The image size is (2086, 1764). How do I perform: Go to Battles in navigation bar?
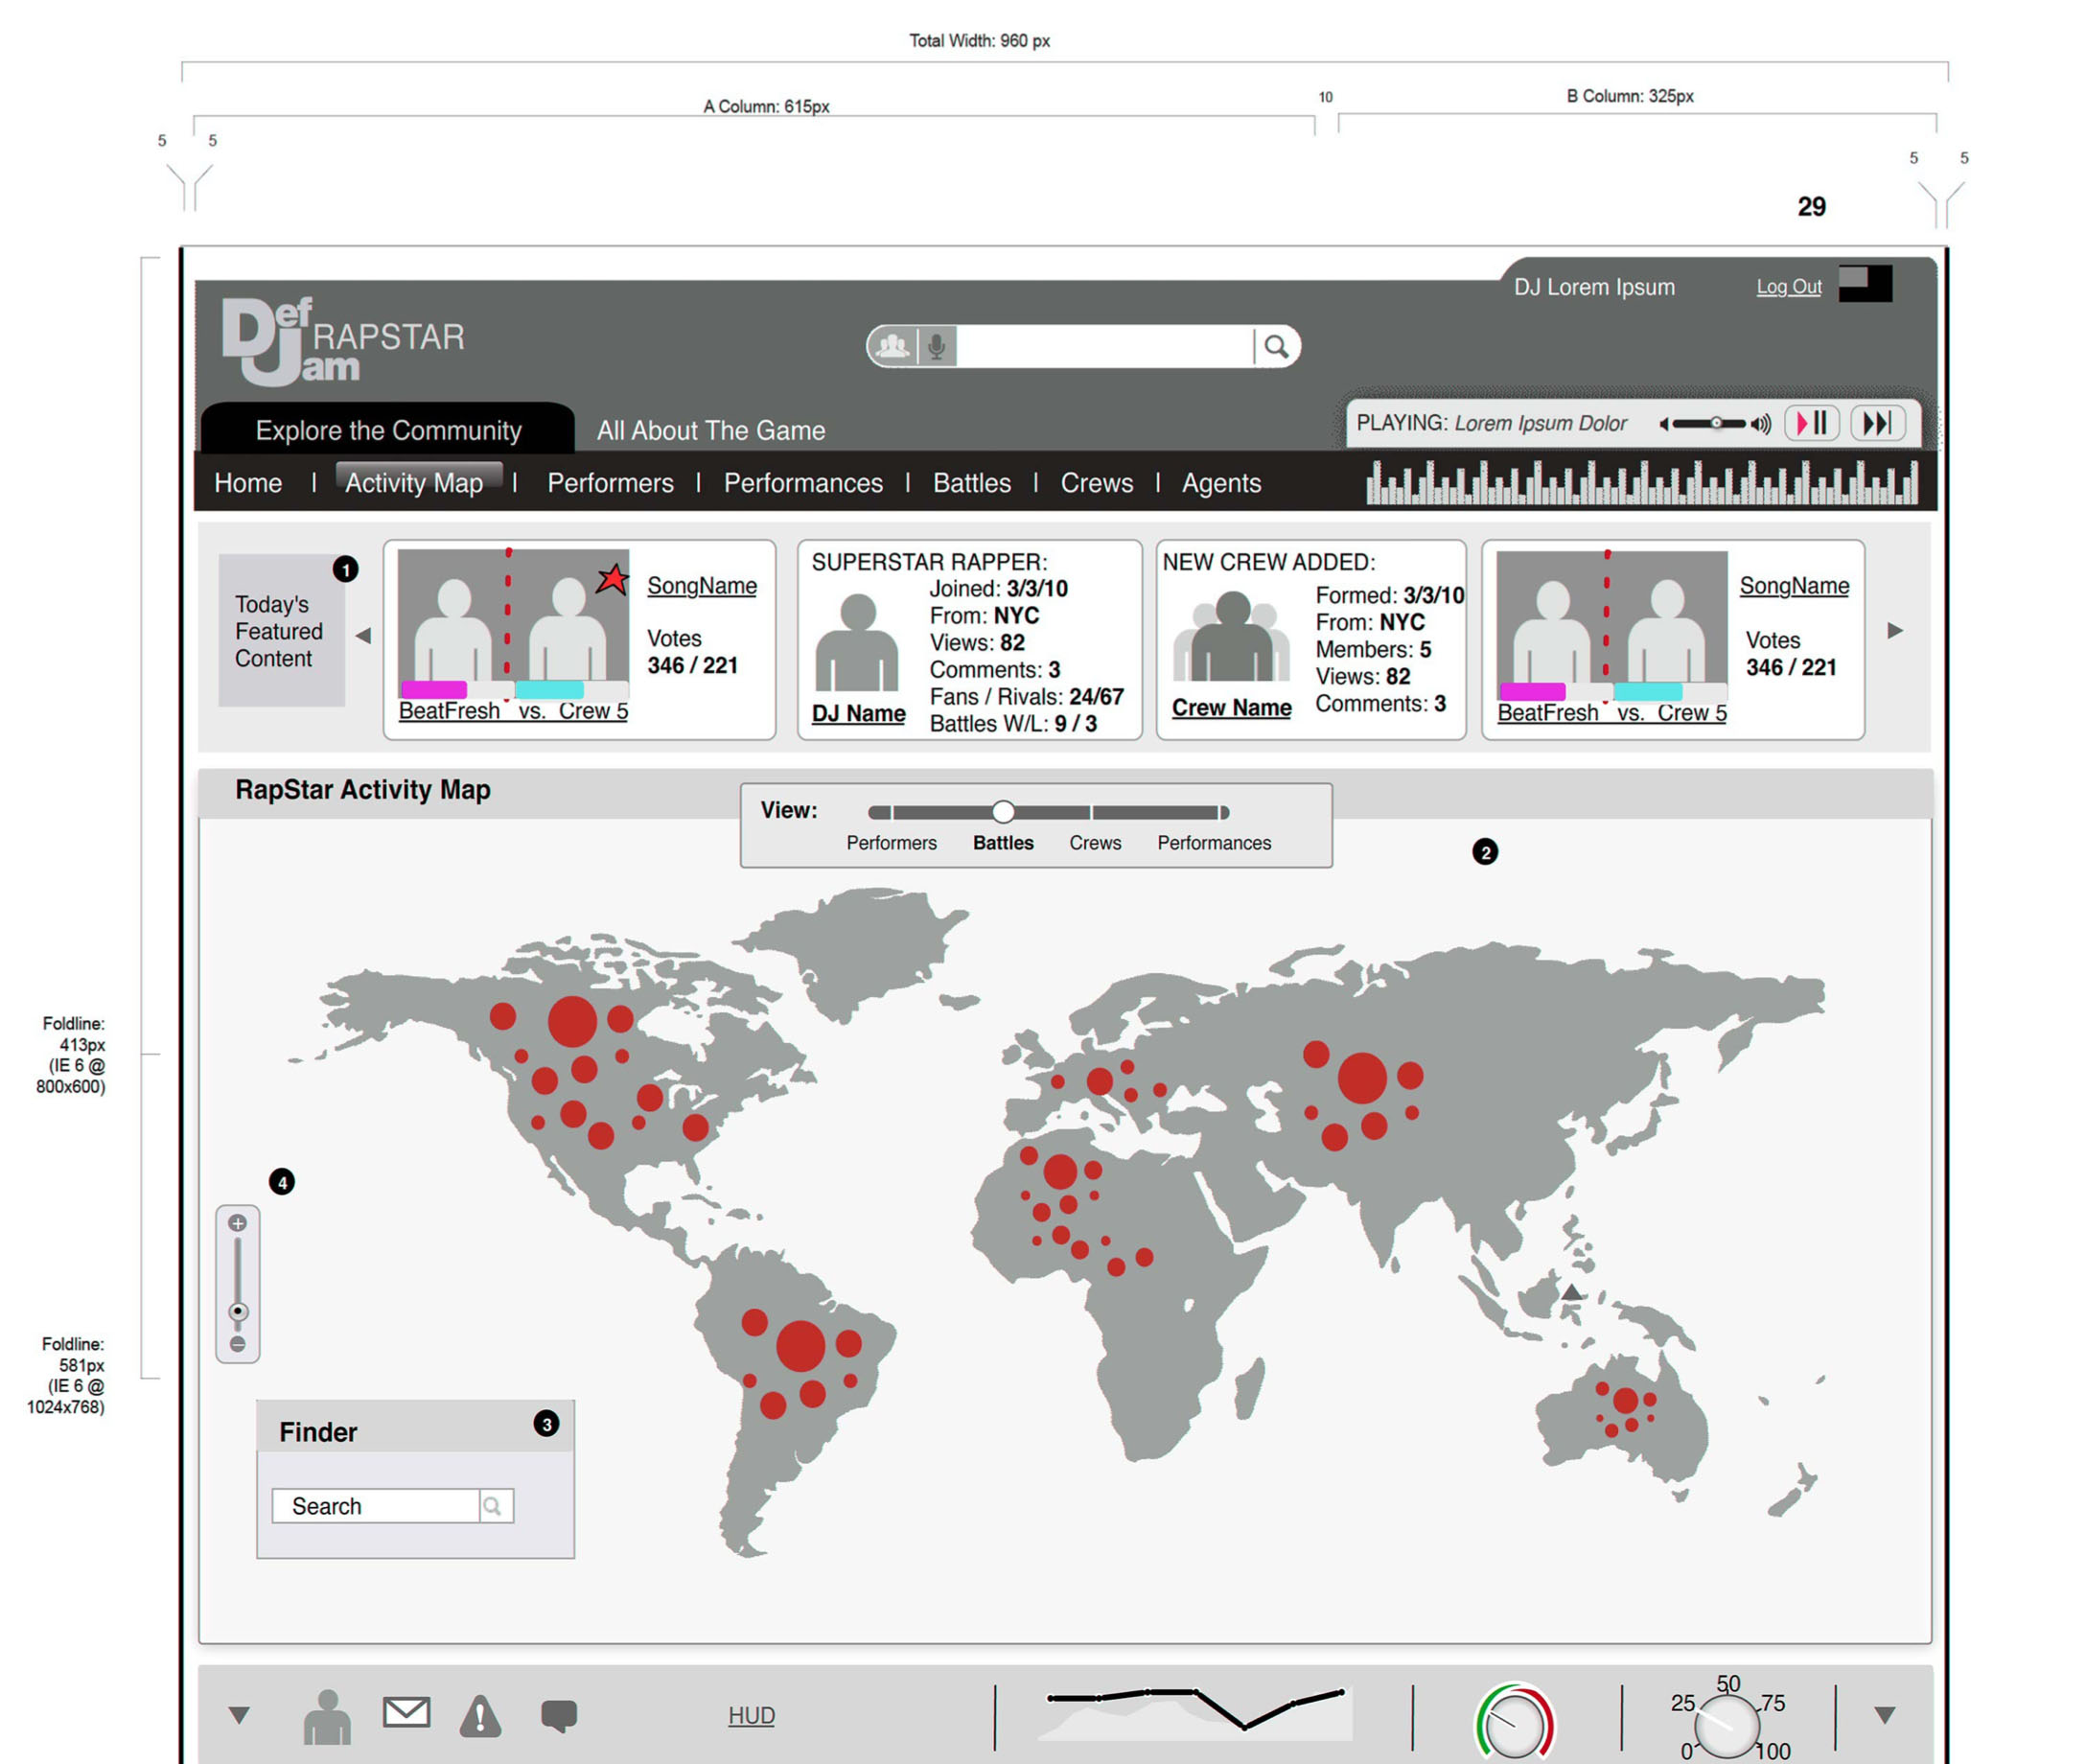971,483
